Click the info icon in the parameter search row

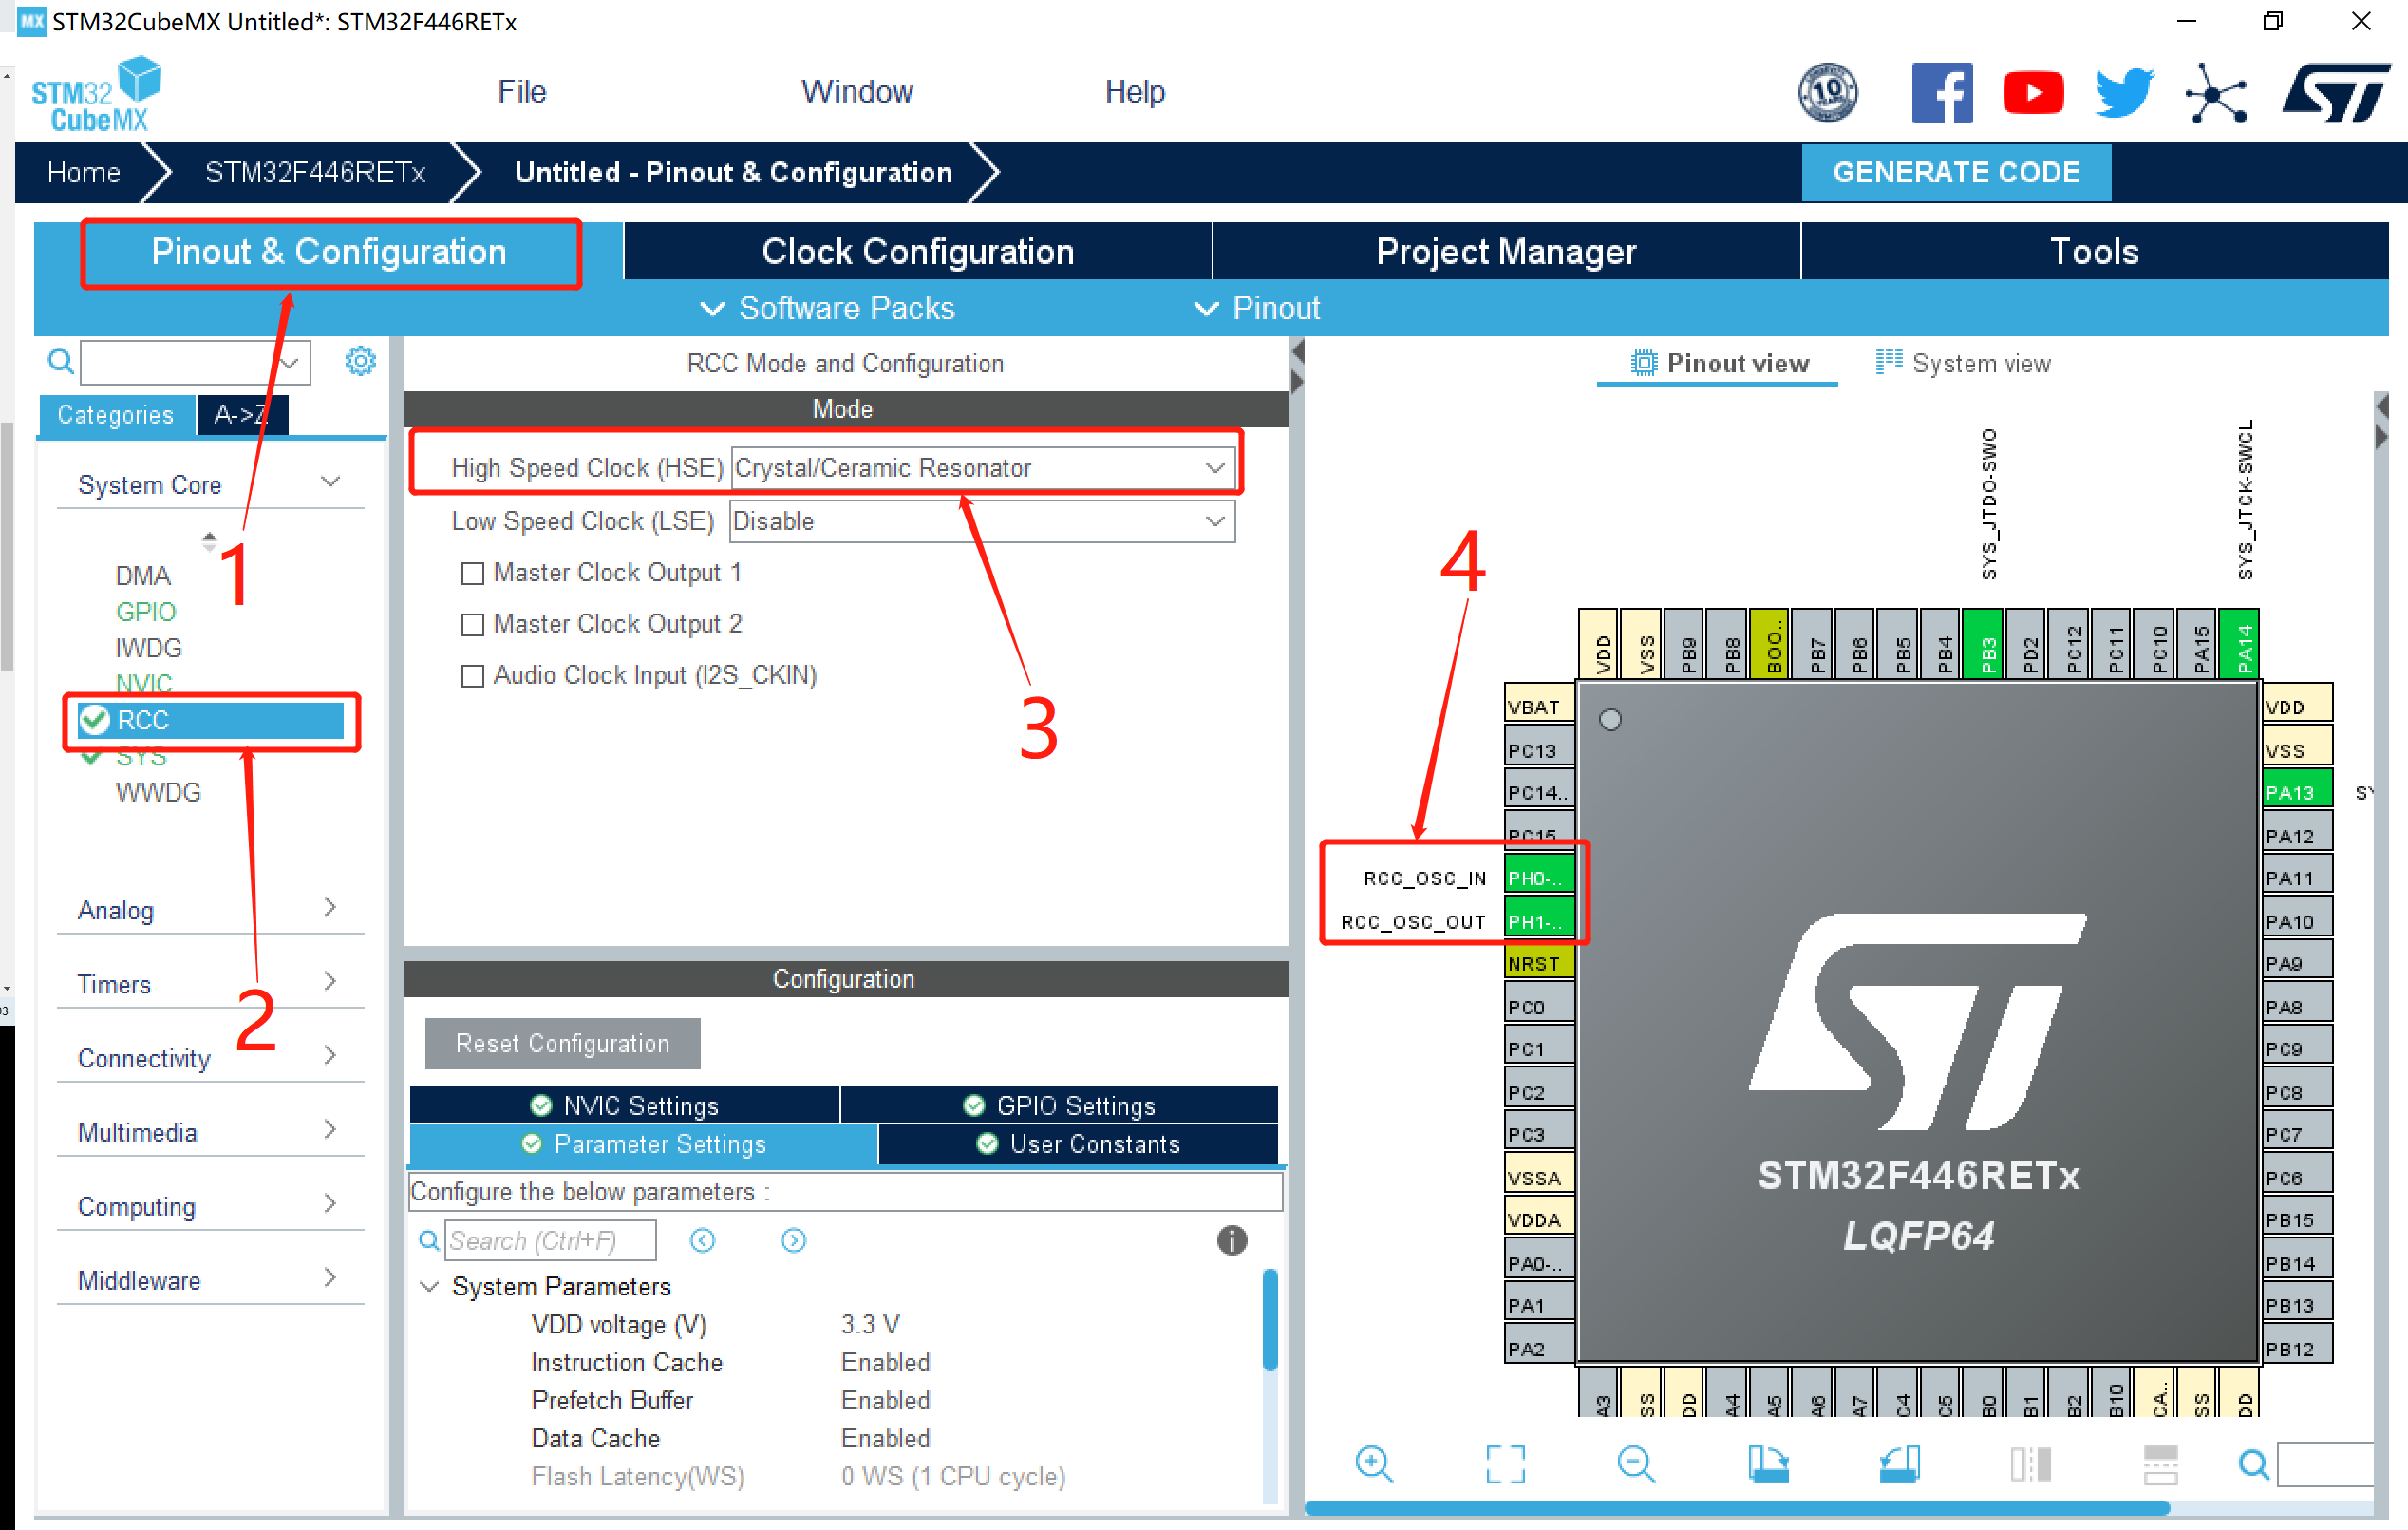[1231, 1240]
